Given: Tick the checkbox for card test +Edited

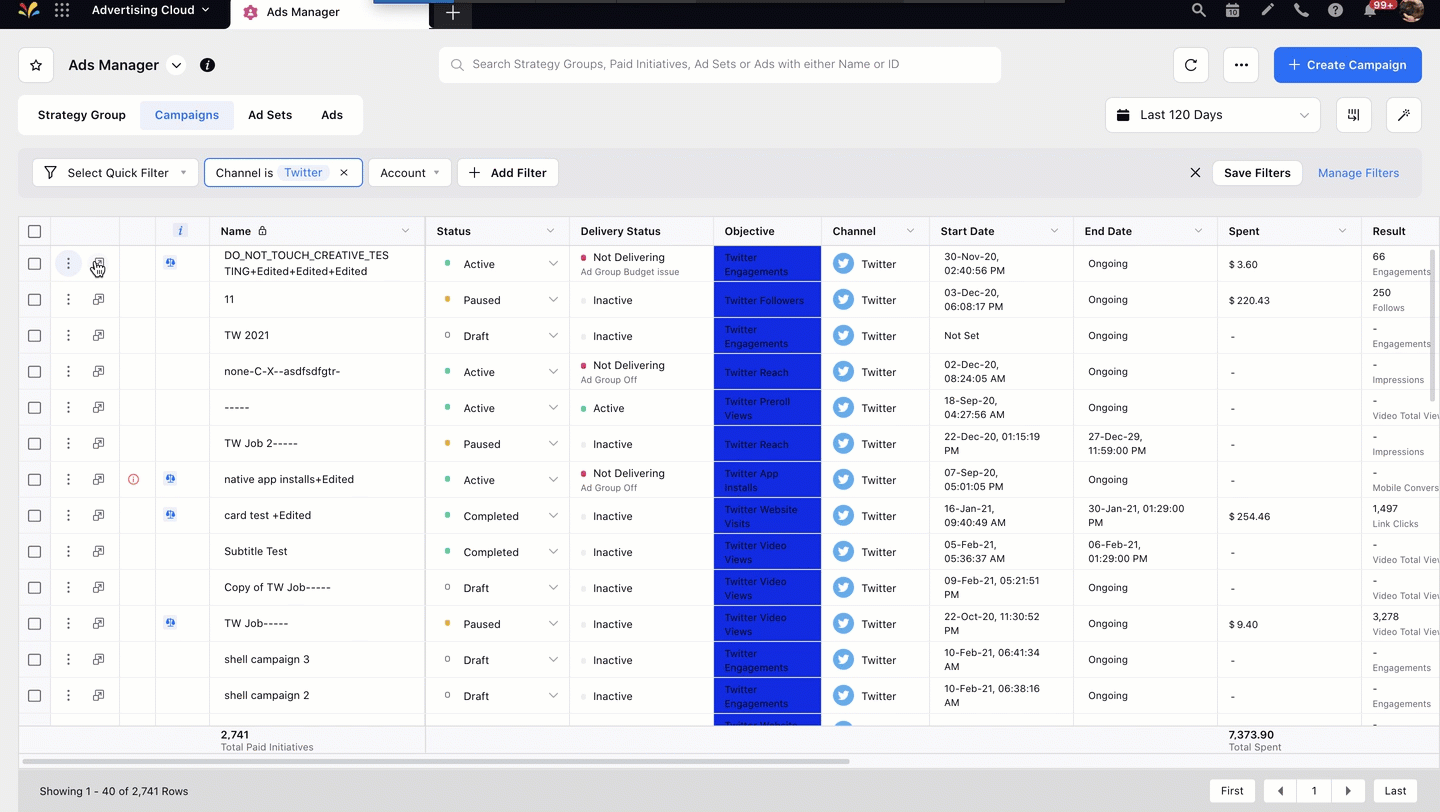Looking at the screenshot, I should [x=34, y=516].
